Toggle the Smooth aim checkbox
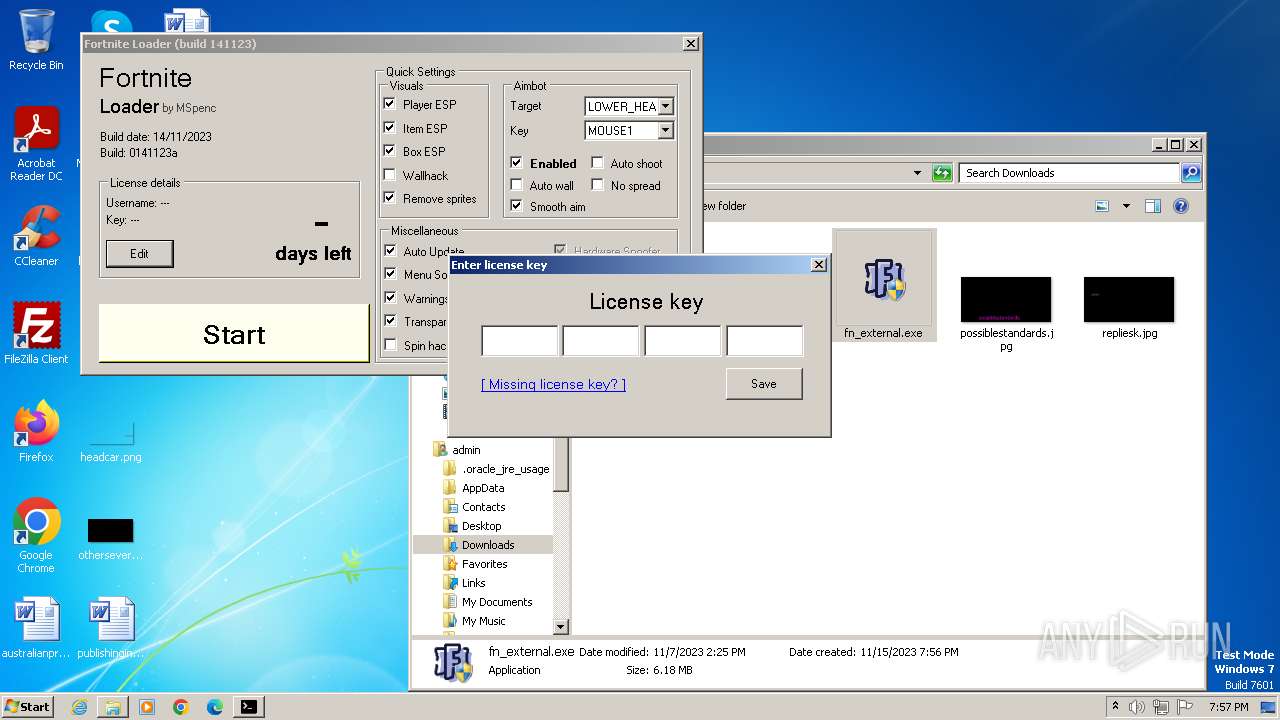Screen dimensions: 1280x720 pyautogui.click(x=516, y=206)
